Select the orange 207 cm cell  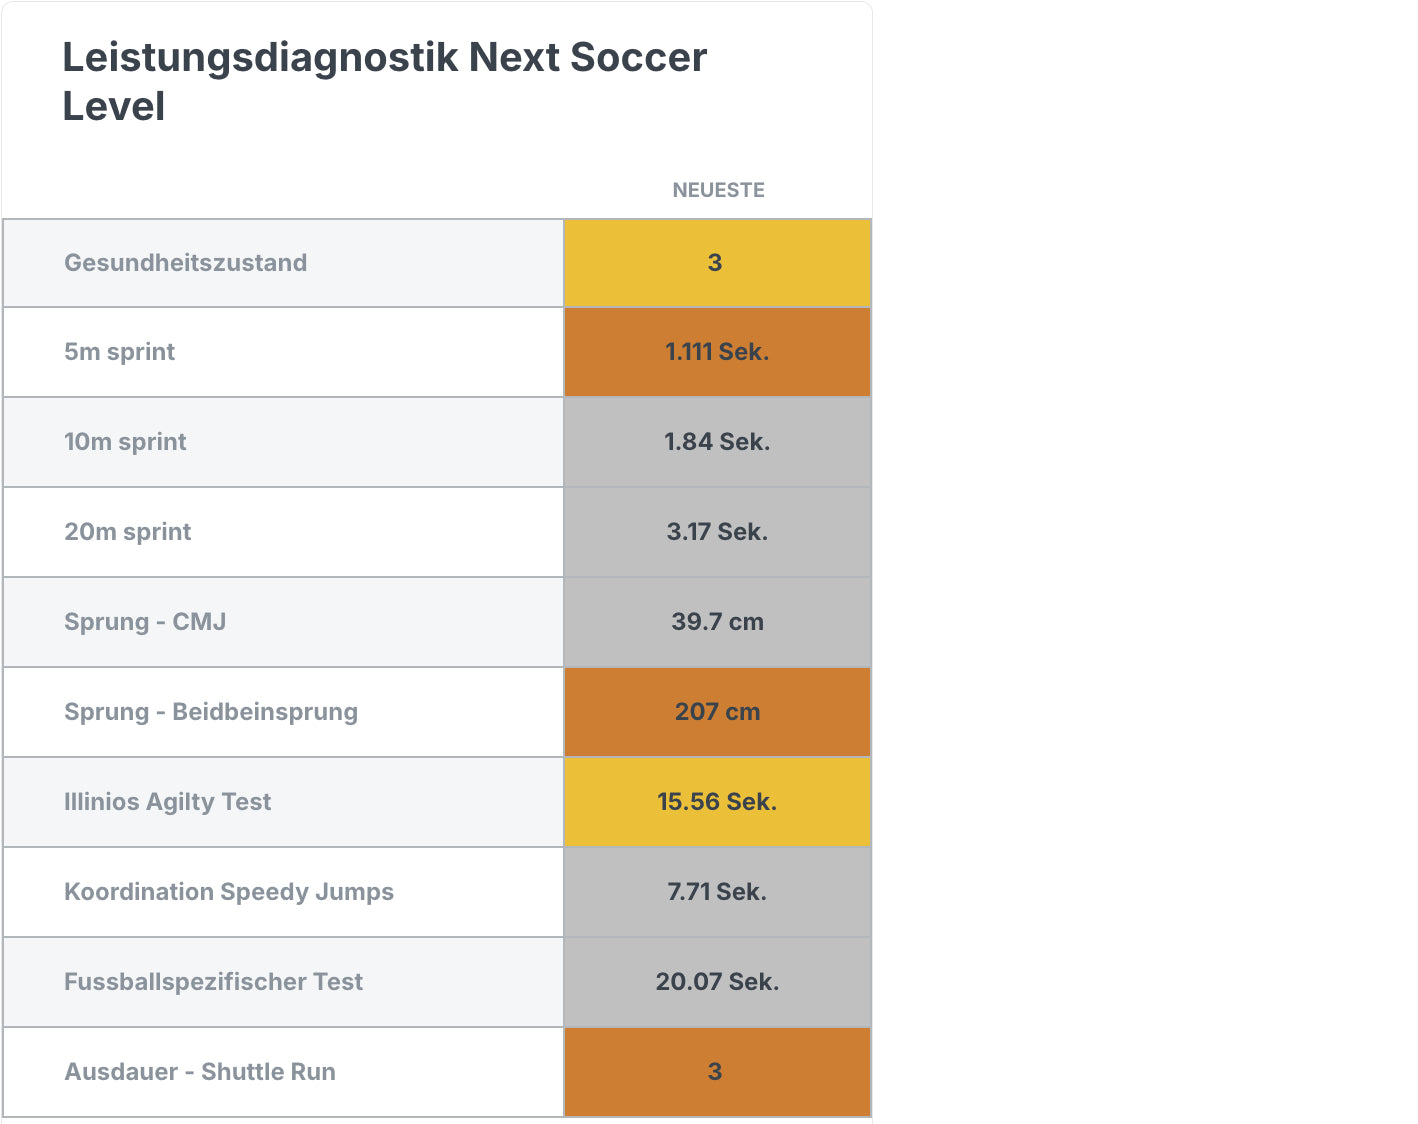tap(717, 712)
